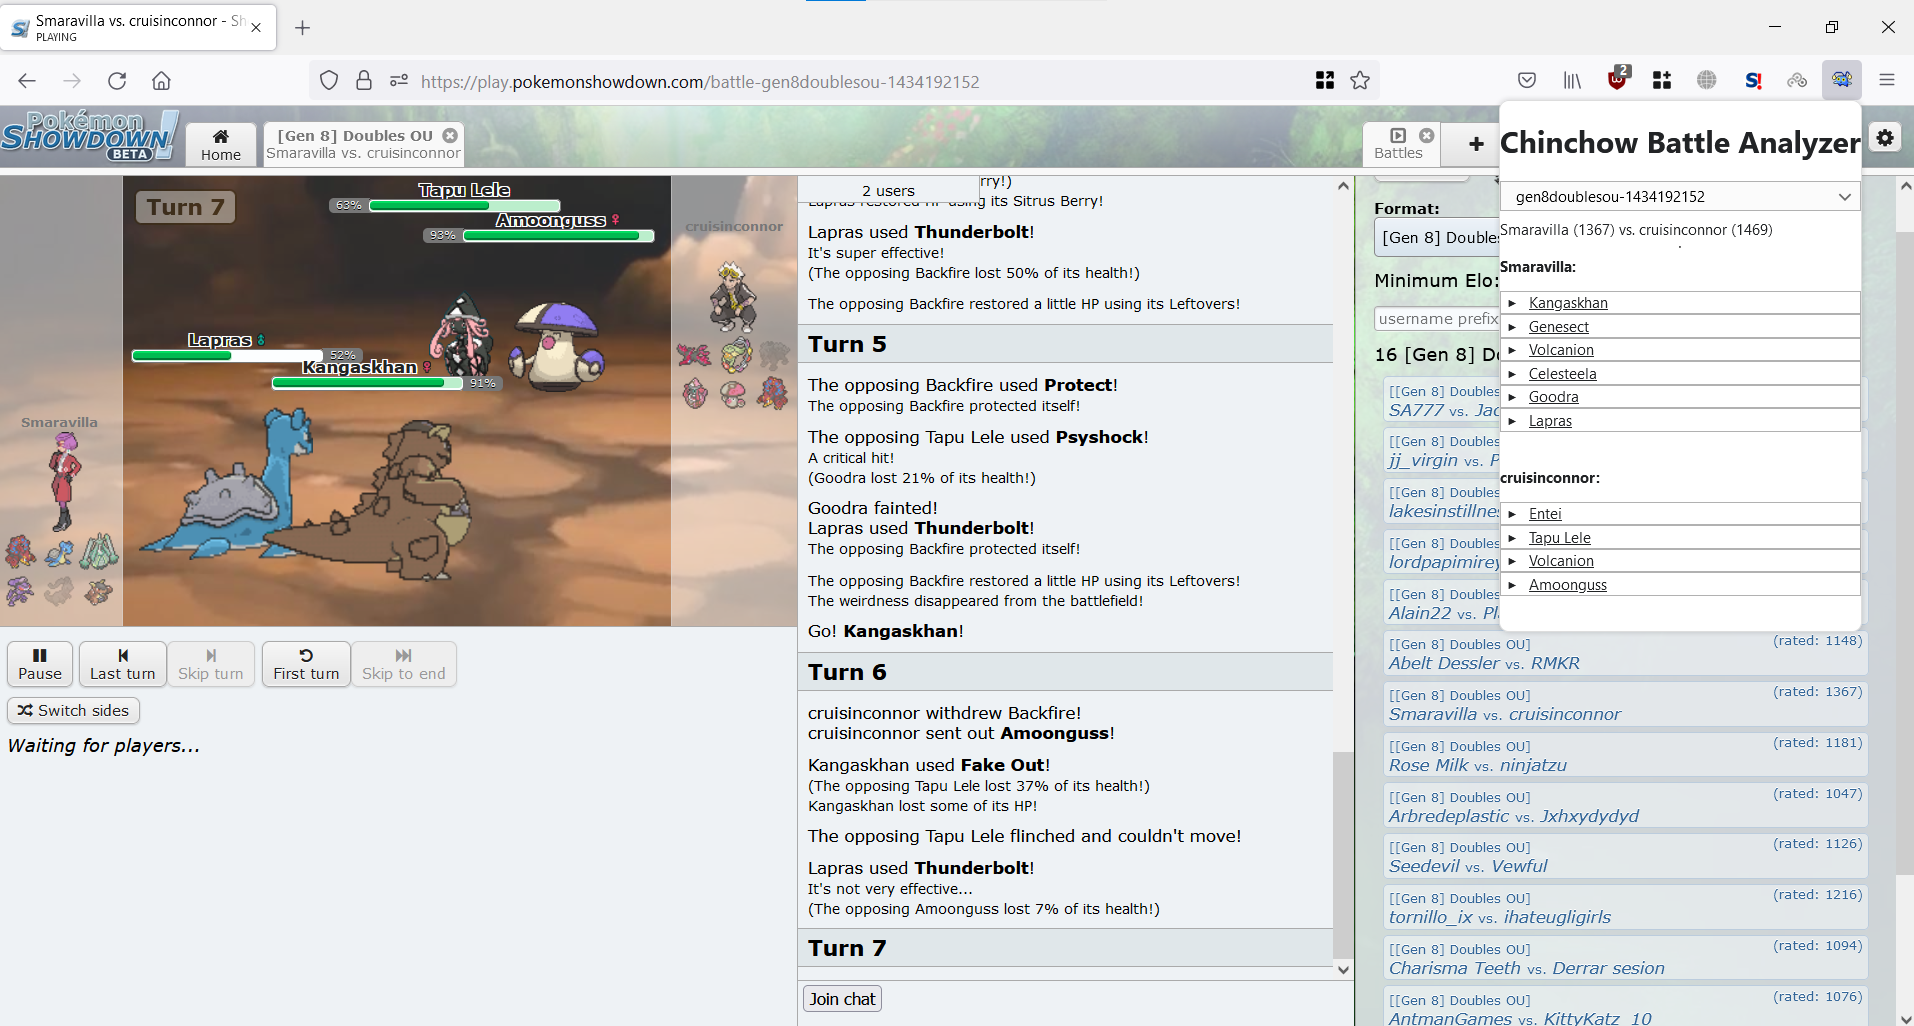Click the username prefix input field

tap(1437, 319)
